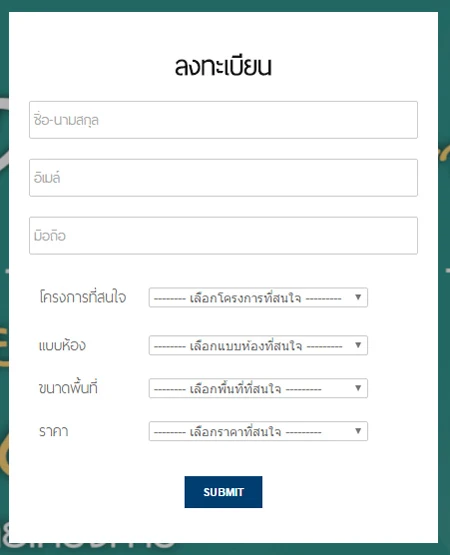Click the แบบห้อง label text
This screenshot has width=450, height=555.
click(x=62, y=345)
